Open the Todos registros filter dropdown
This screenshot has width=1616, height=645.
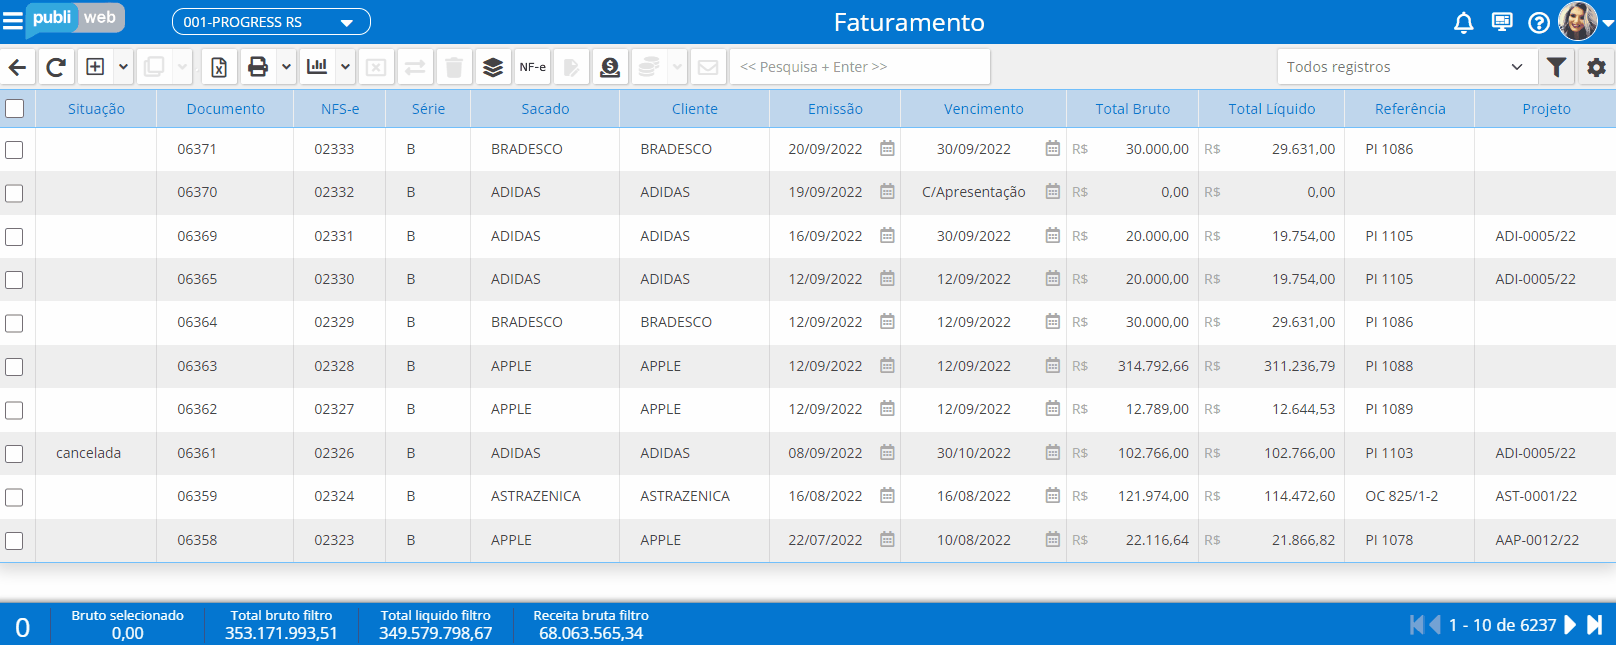[1405, 67]
